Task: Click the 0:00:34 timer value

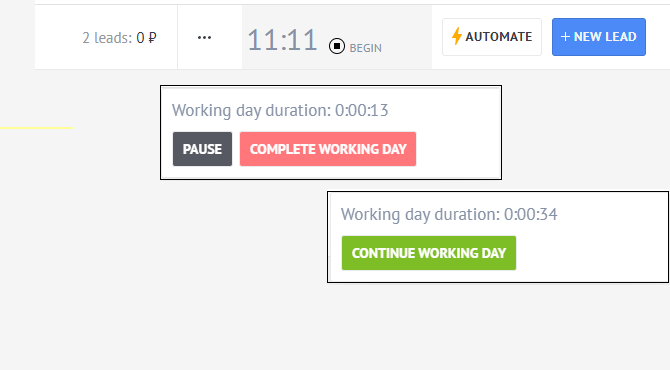Action: point(531,214)
